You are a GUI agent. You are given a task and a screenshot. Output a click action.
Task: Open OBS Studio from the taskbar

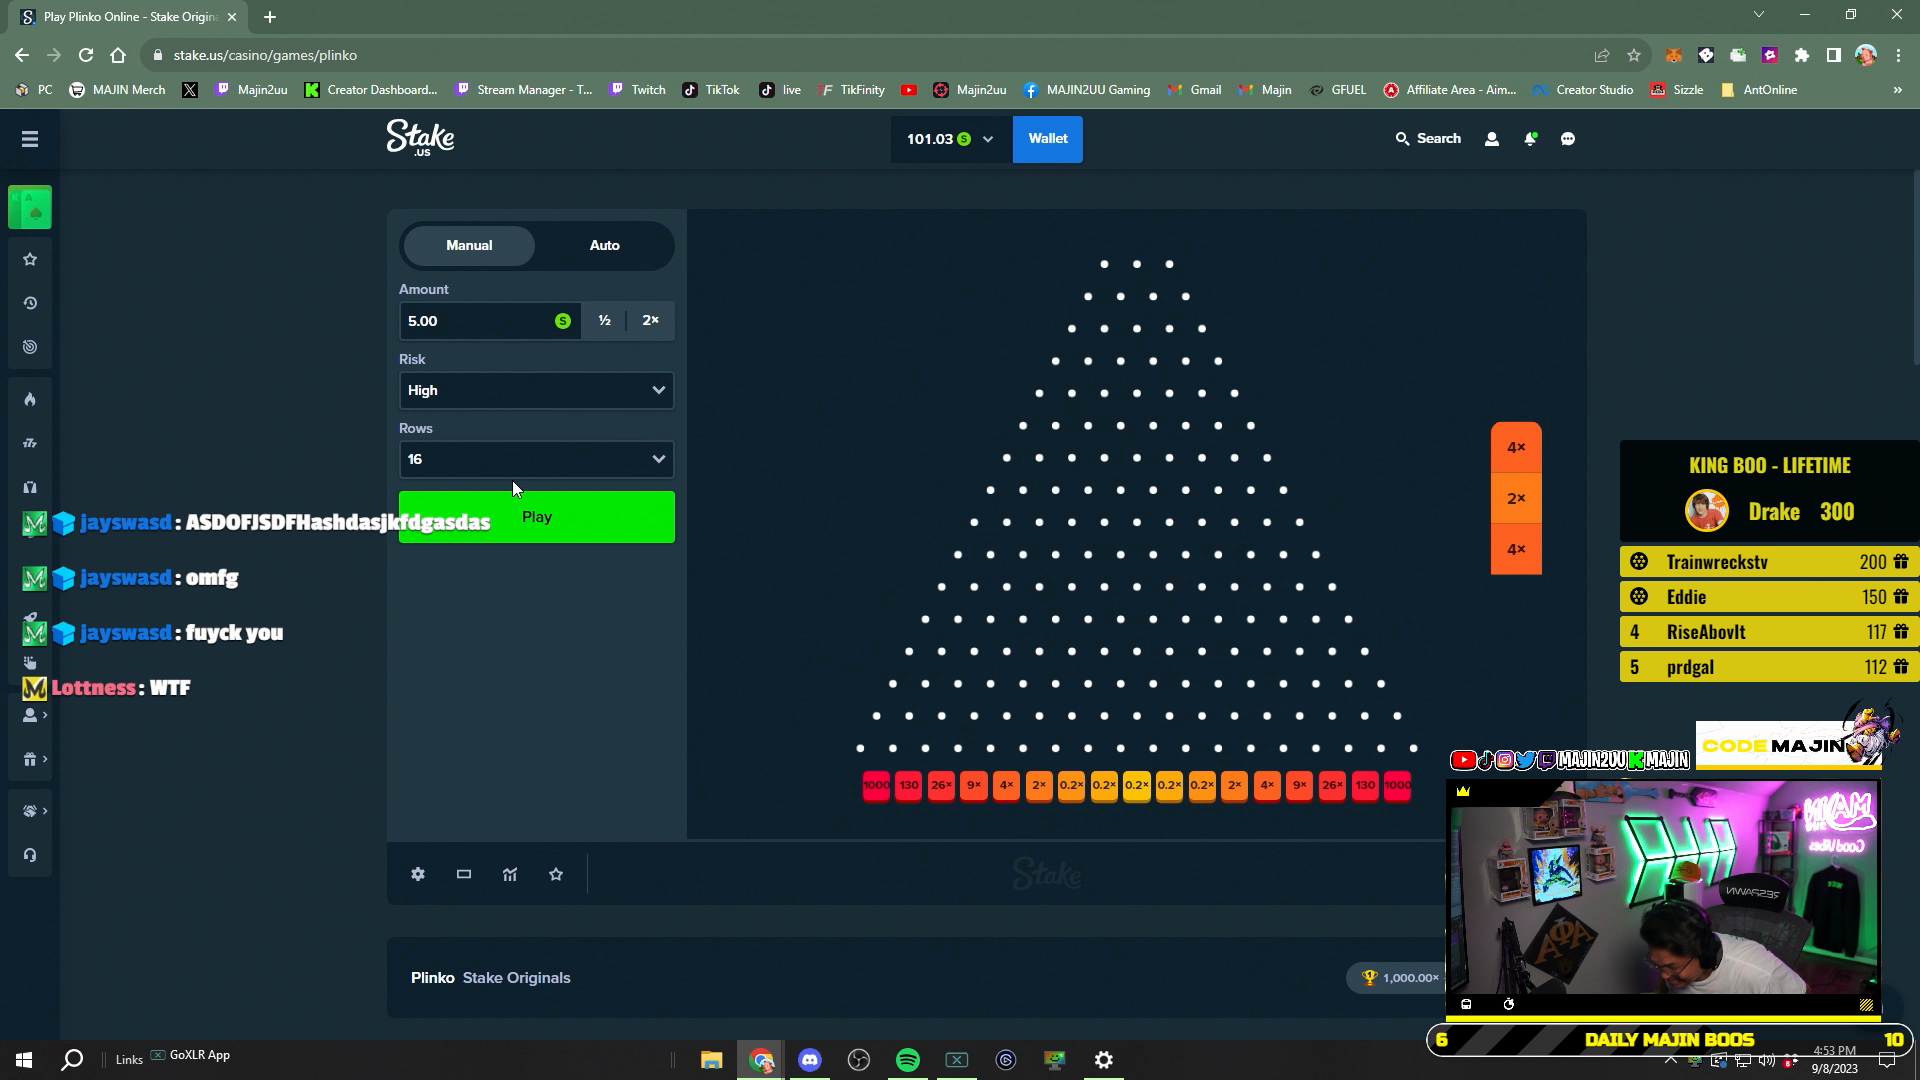(859, 1060)
